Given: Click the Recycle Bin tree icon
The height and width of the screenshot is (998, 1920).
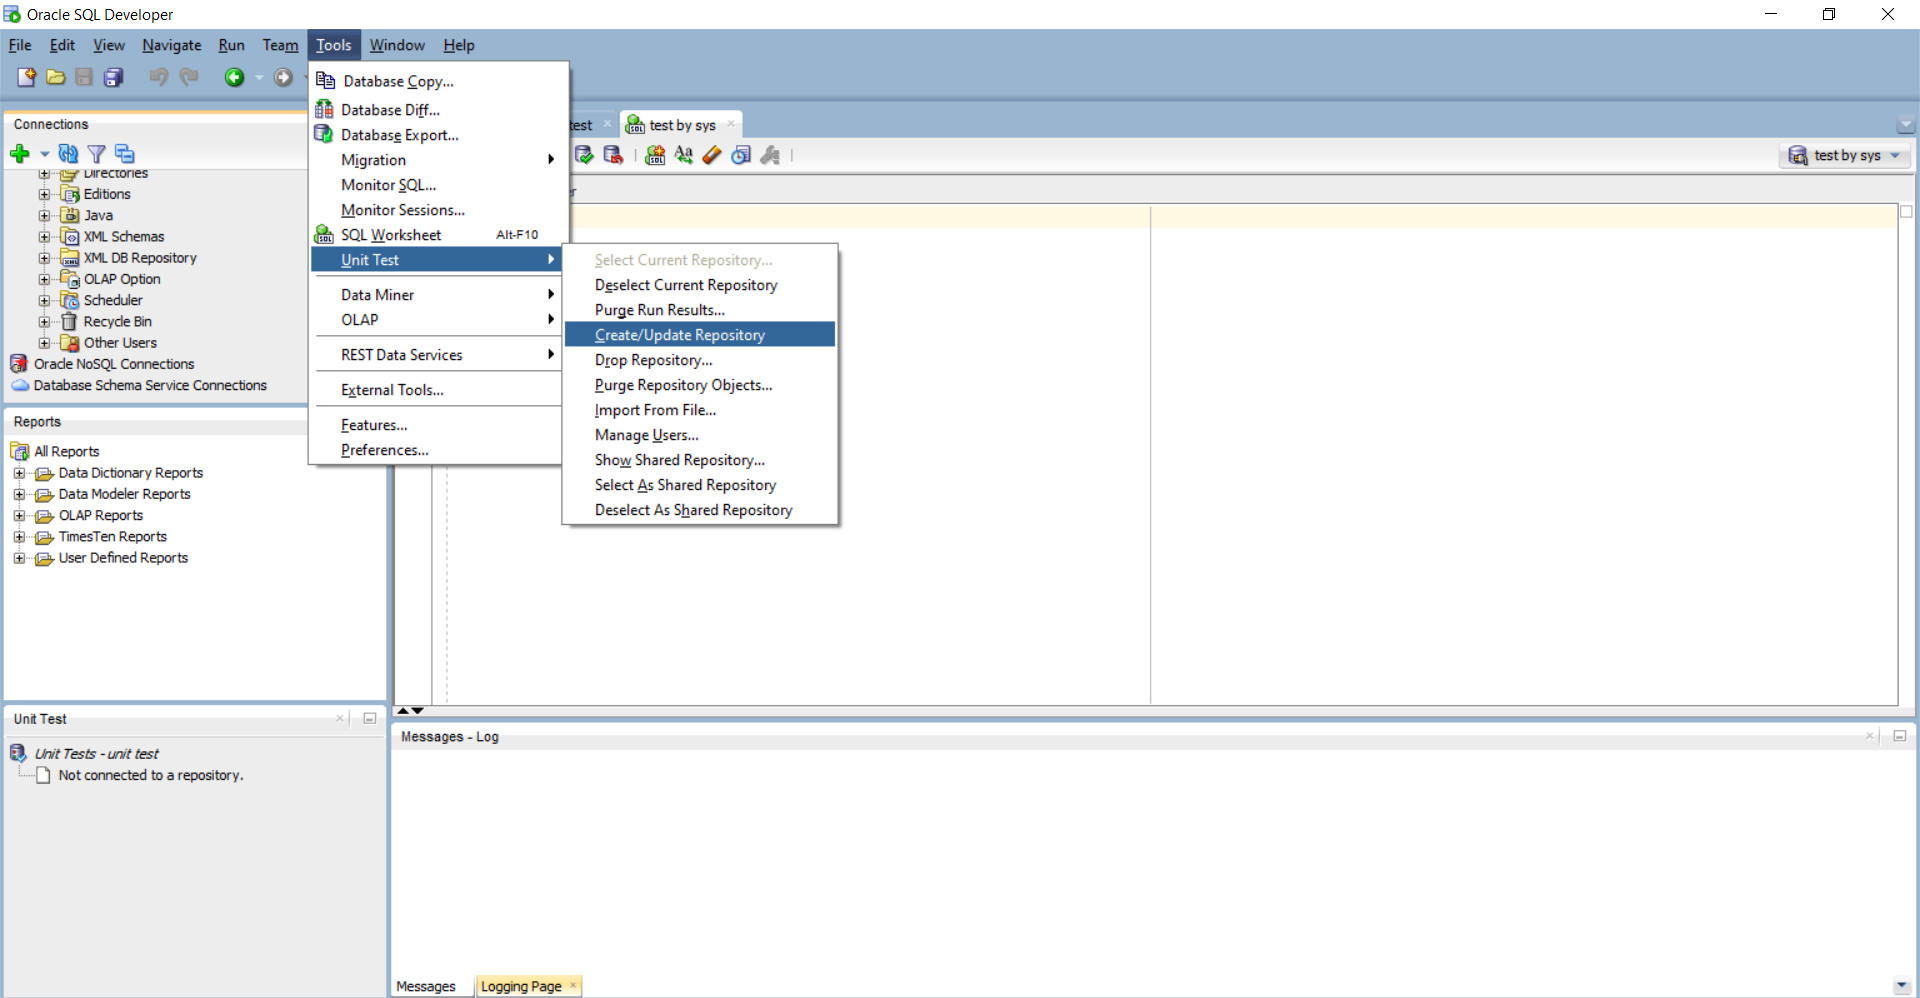Looking at the screenshot, I should pyautogui.click(x=69, y=321).
